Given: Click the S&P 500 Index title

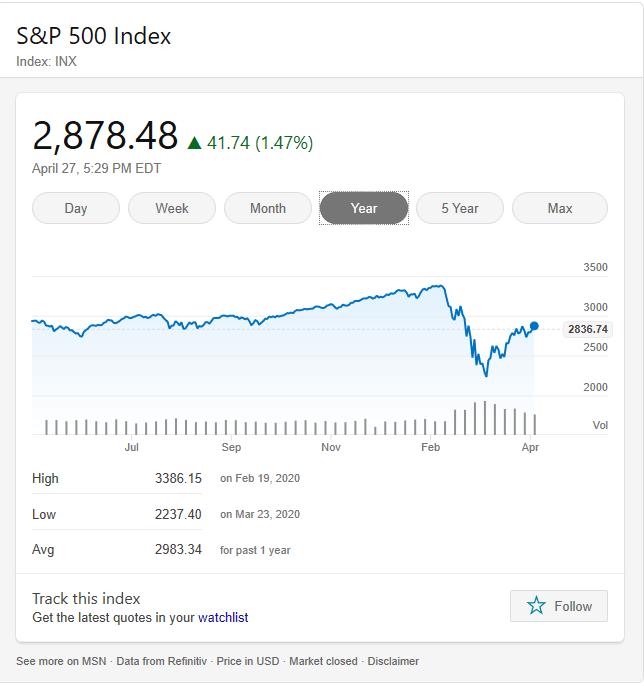Looking at the screenshot, I should (x=94, y=36).
